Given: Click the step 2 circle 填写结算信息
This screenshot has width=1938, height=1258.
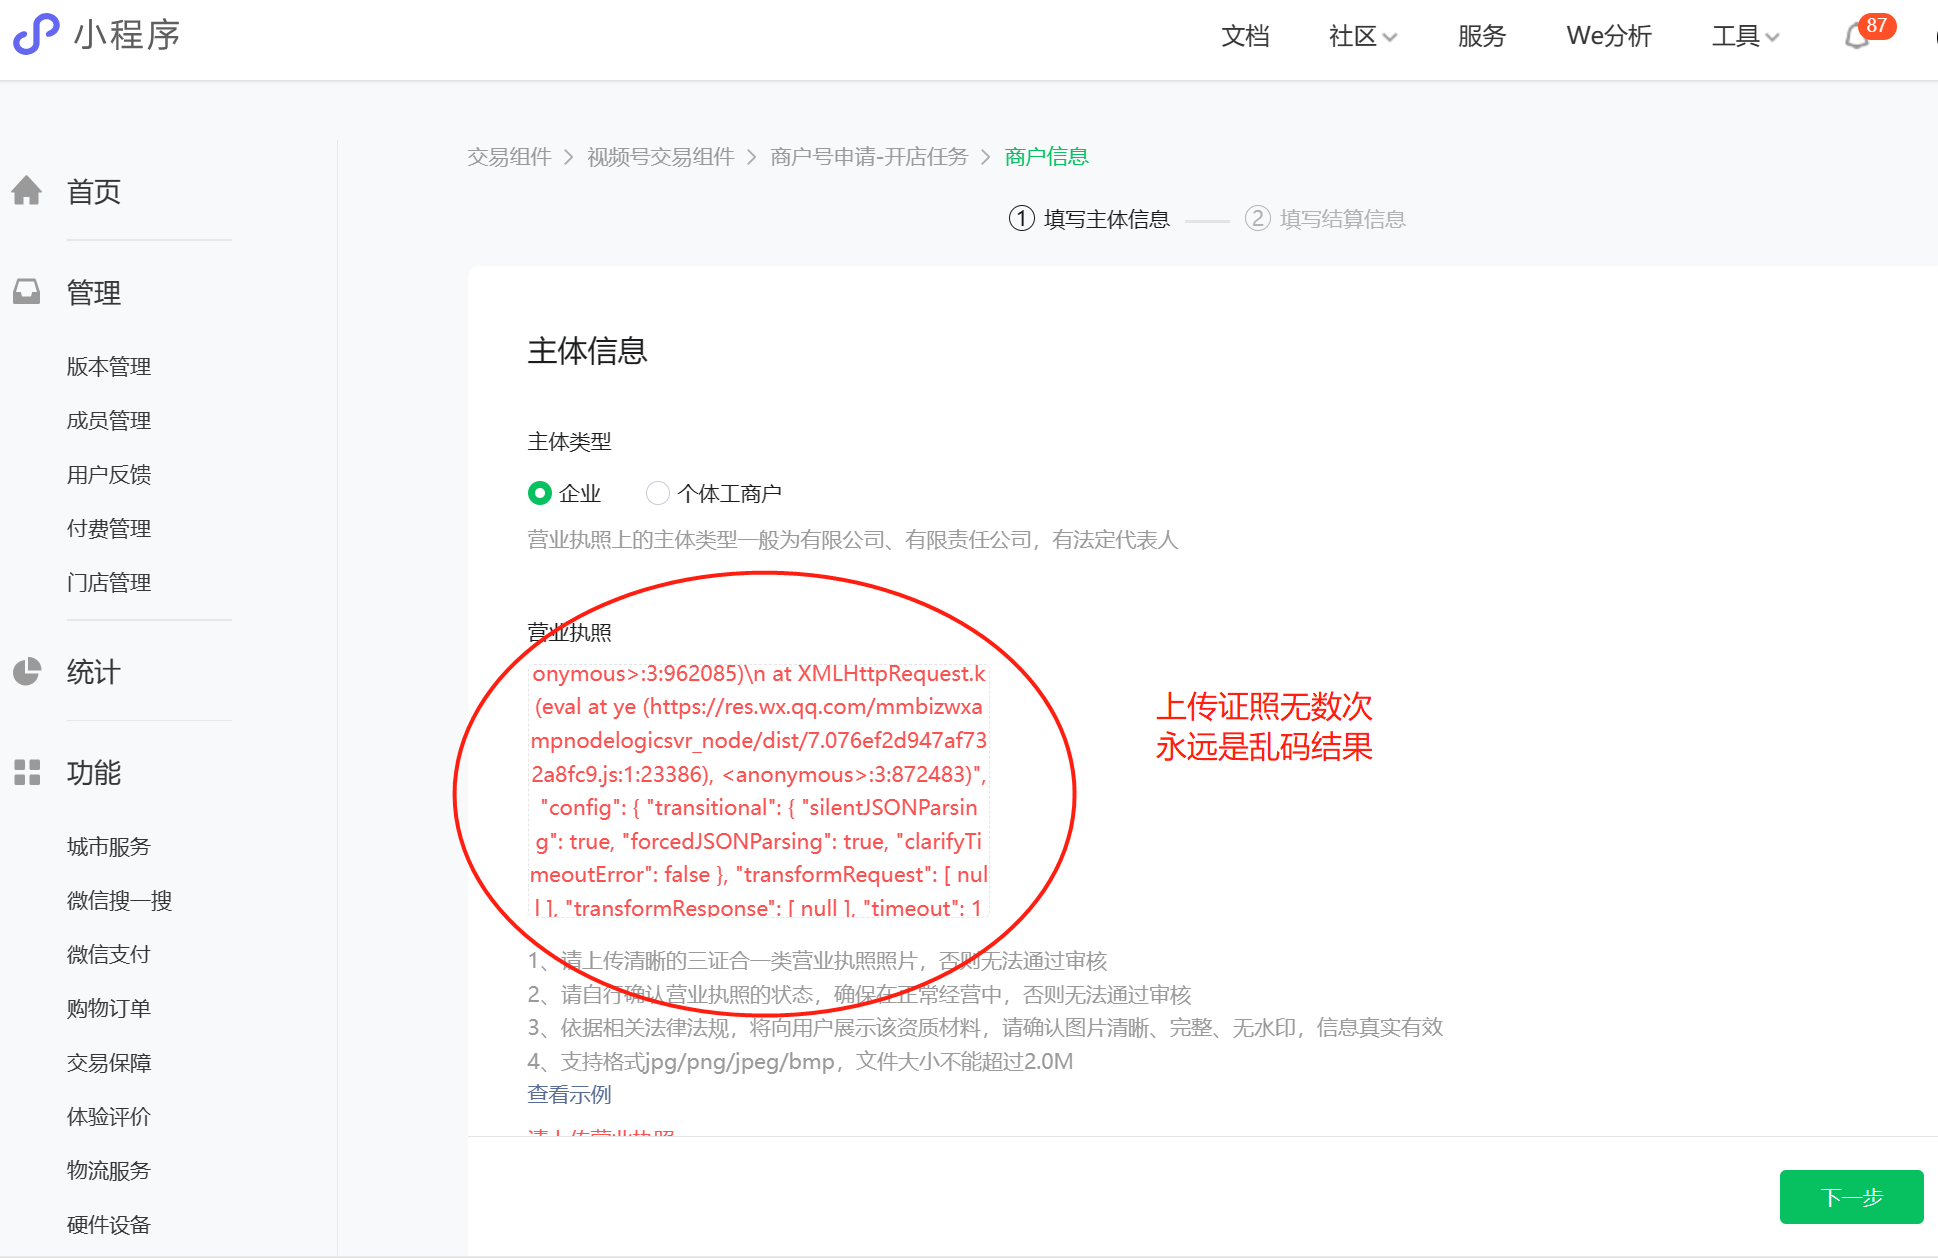Looking at the screenshot, I should coord(1257,218).
